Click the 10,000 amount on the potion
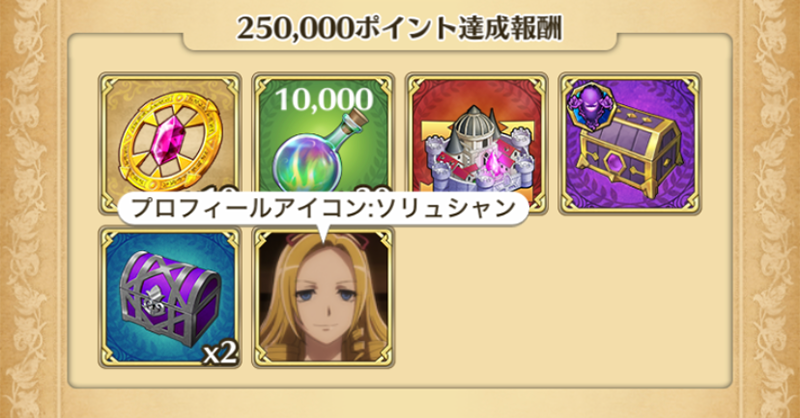 pyautogui.click(x=324, y=100)
